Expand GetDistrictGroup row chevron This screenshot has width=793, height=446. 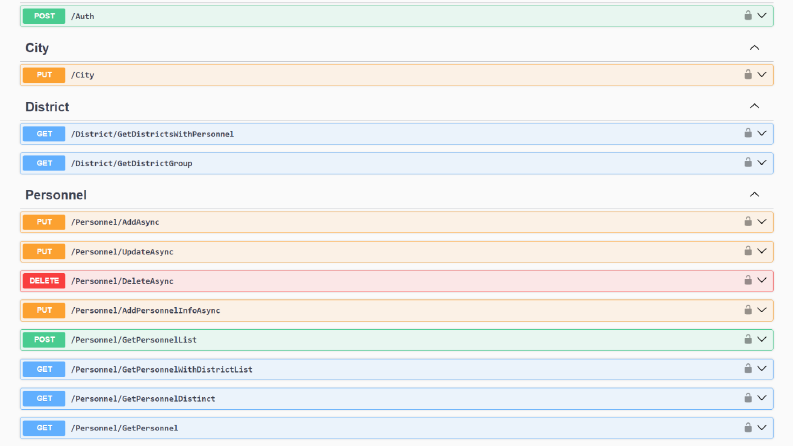762,162
